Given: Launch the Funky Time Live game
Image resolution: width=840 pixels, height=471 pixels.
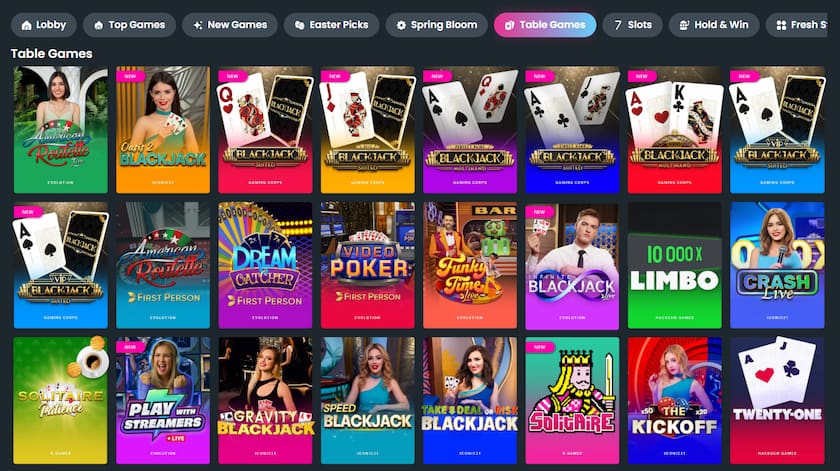Looking at the screenshot, I should click(x=470, y=265).
